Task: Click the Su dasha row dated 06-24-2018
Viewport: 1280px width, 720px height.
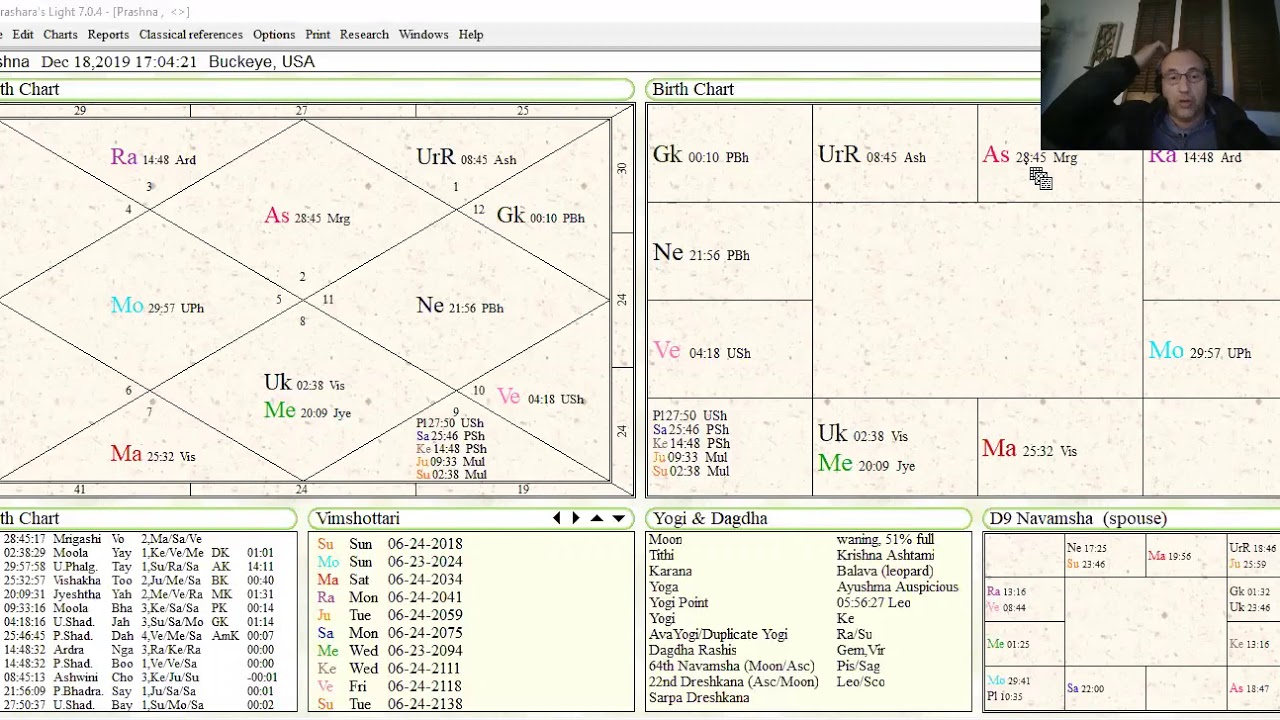Action: coord(390,544)
